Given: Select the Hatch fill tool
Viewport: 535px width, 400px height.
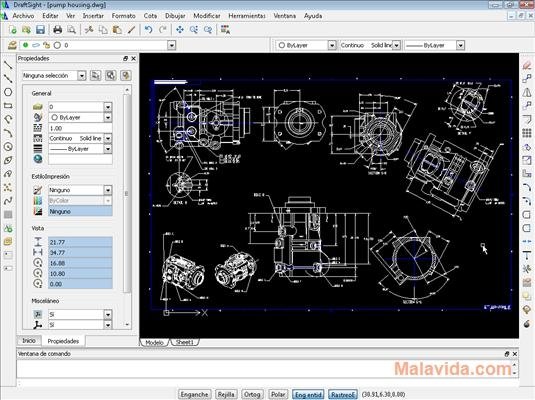Looking at the screenshot, I should tap(8, 214).
